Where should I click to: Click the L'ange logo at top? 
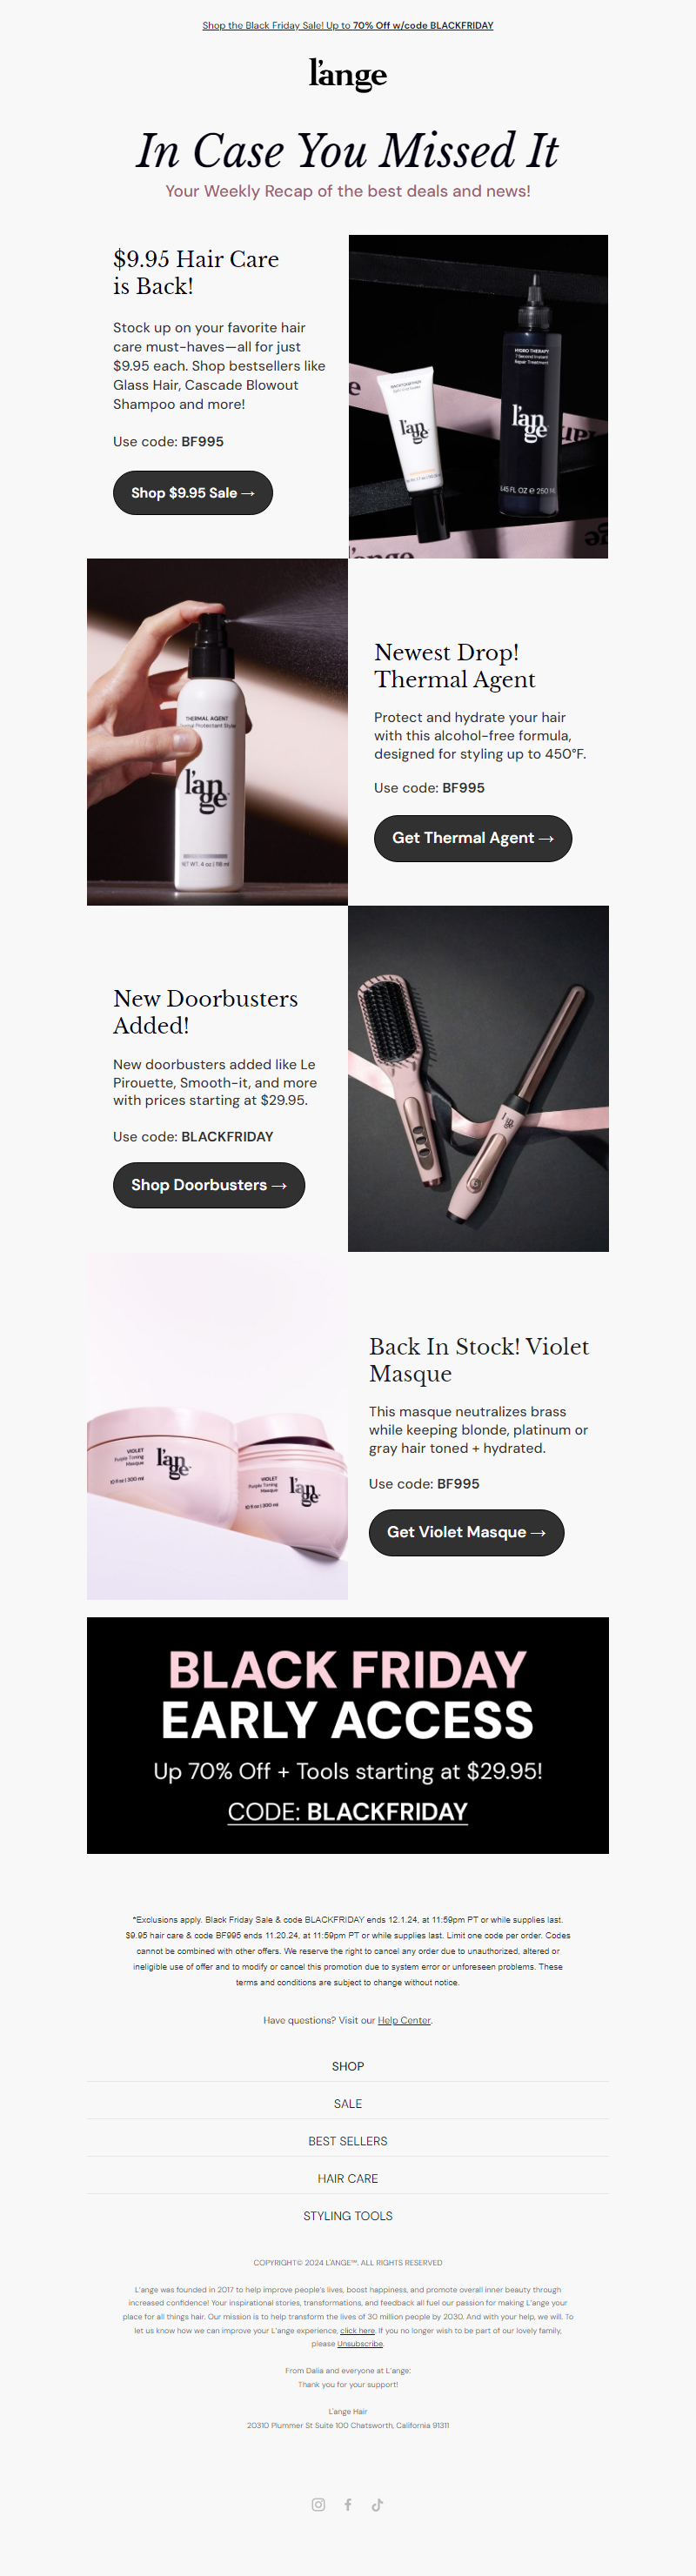[348, 74]
